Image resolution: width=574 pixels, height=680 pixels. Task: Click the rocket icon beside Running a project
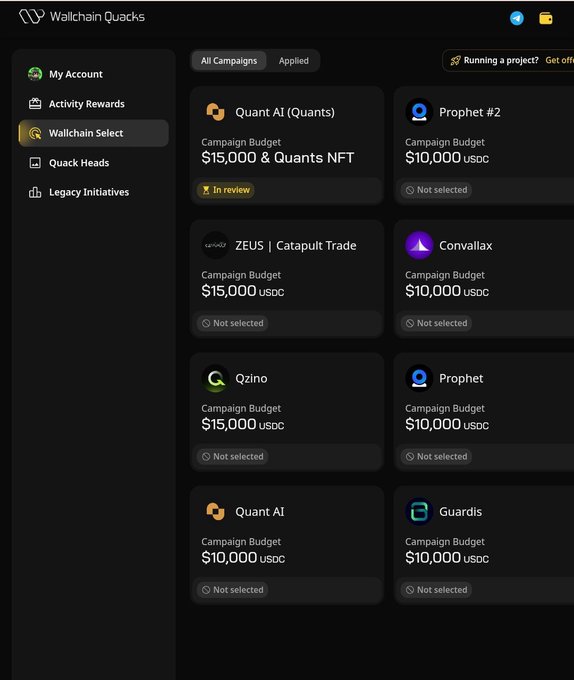tap(455, 60)
